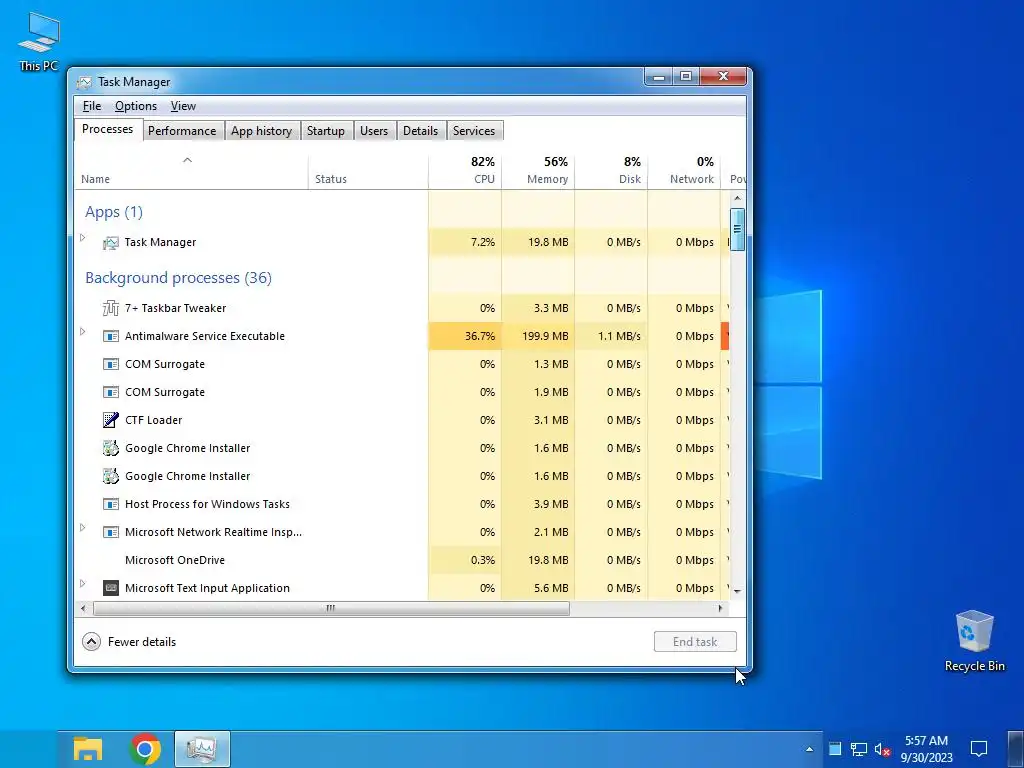Click the 7+ Taskbar Tweaker process icon

110,308
